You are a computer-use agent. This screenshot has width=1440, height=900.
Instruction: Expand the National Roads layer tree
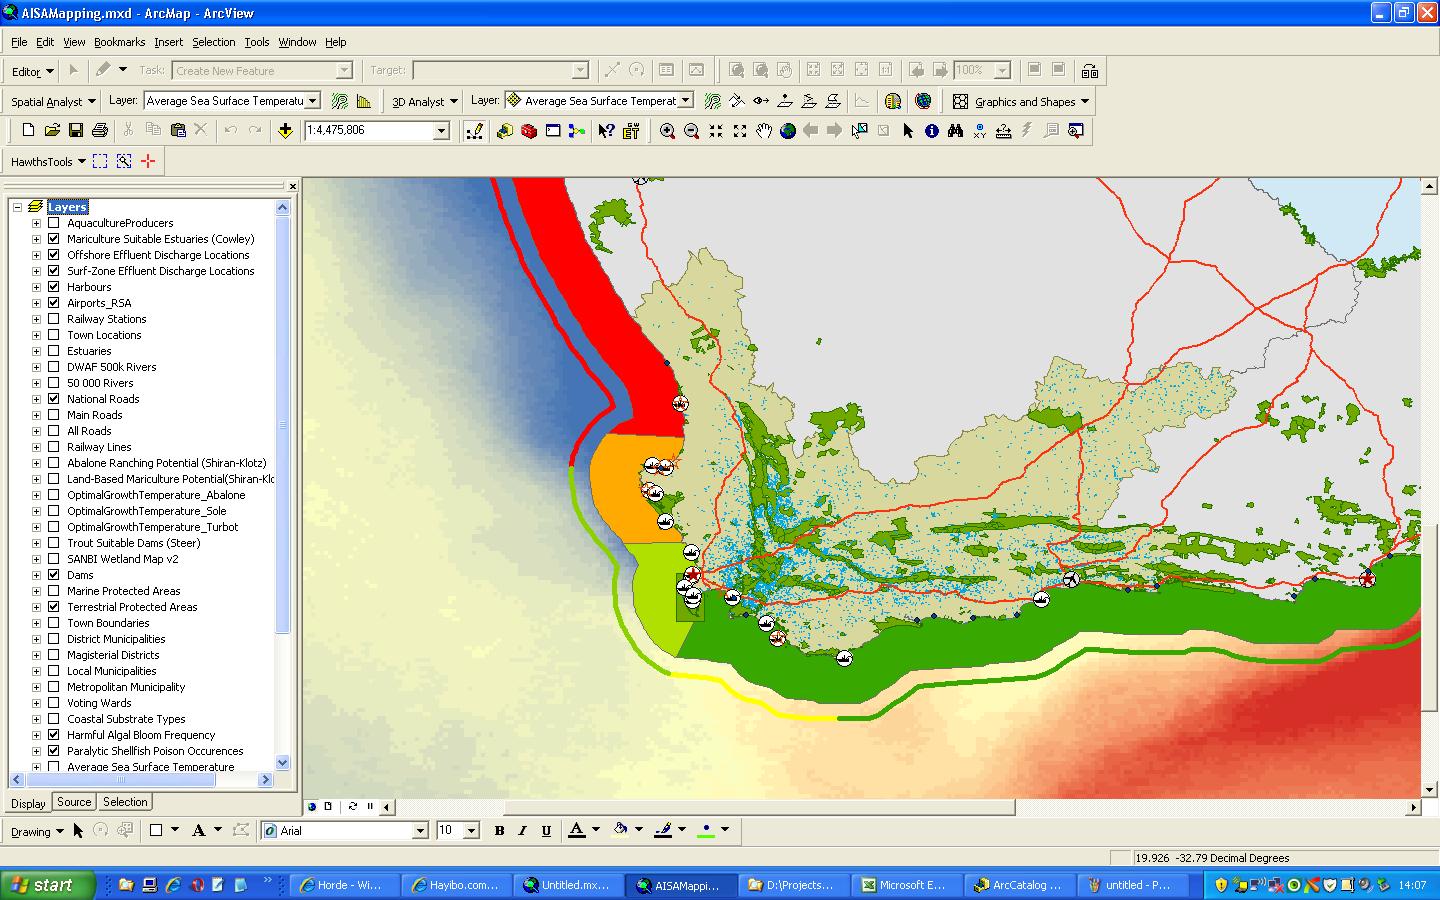point(37,399)
